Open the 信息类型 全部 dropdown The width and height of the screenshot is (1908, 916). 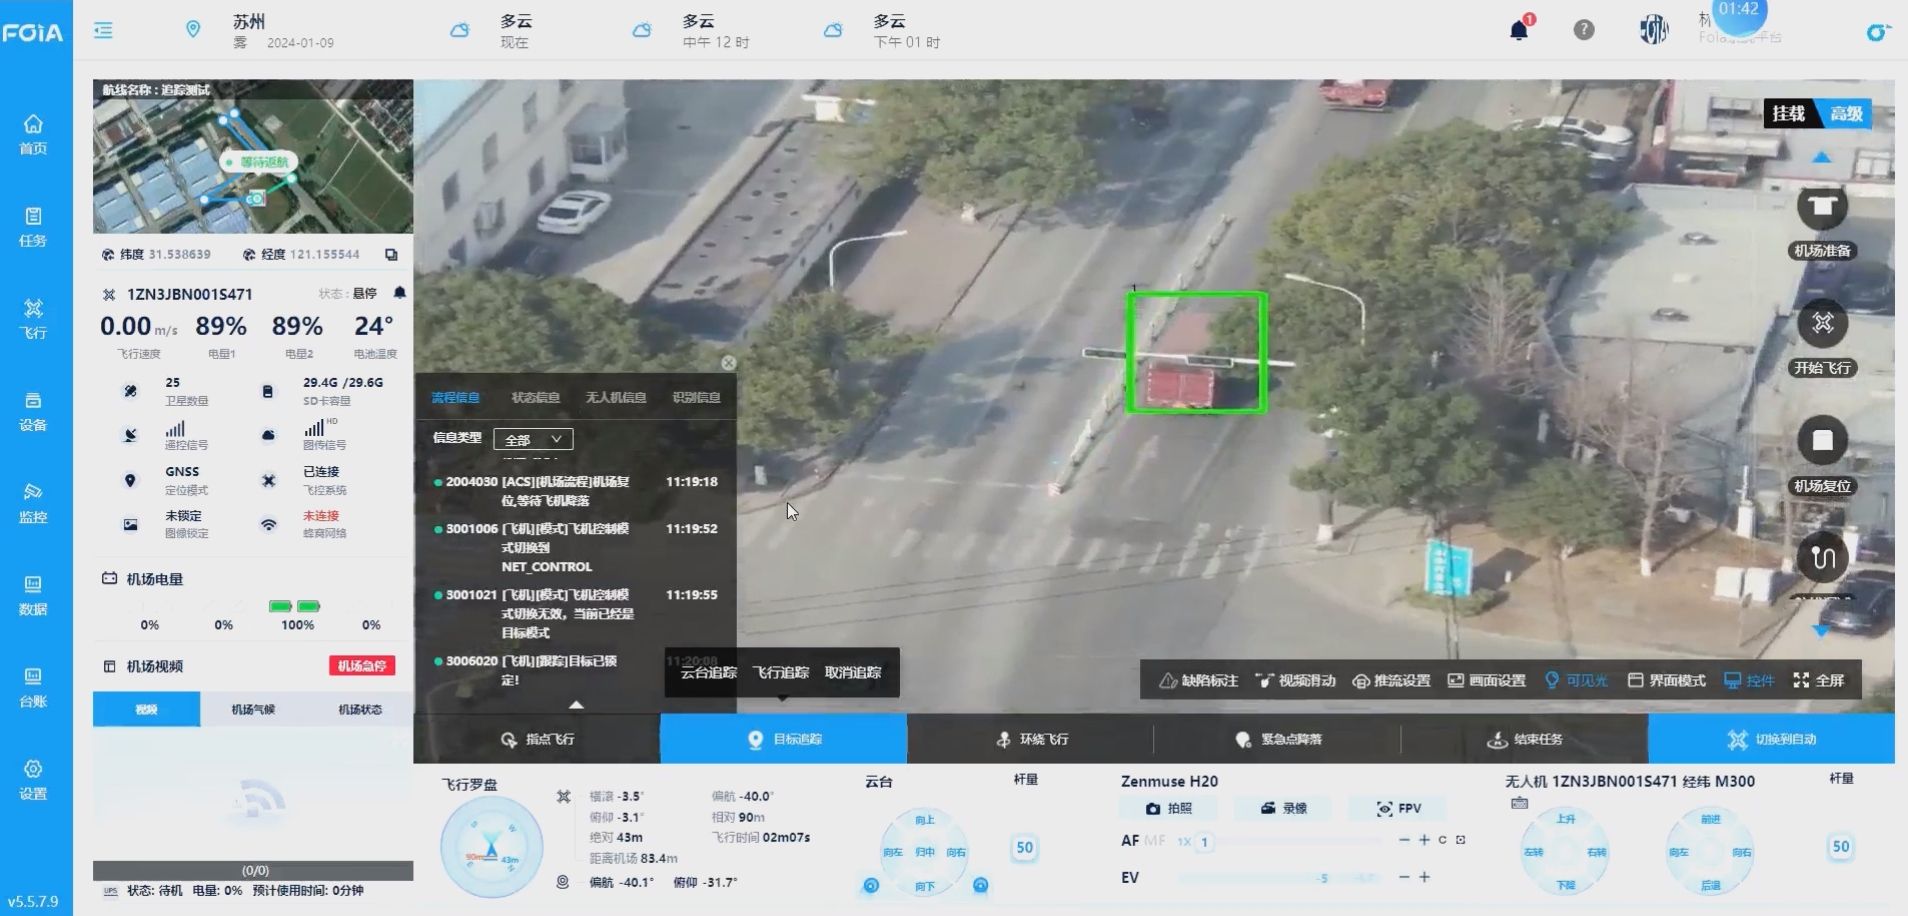pyautogui.click(x=533, y=439)
